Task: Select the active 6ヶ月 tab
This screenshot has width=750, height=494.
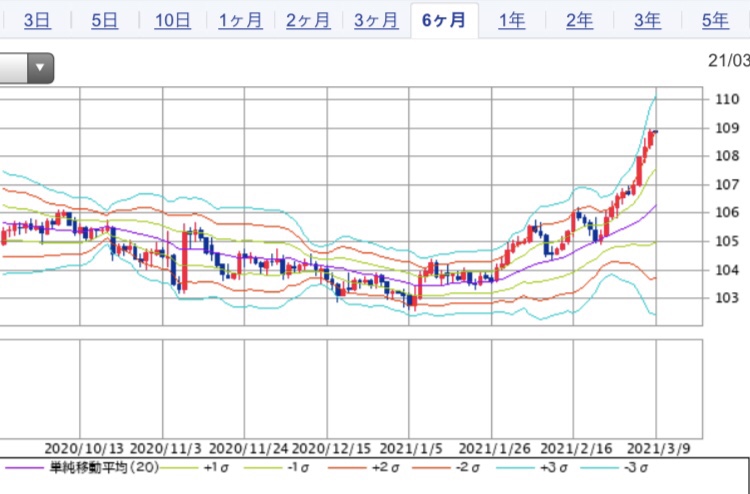Action: (x=444, y=21)
